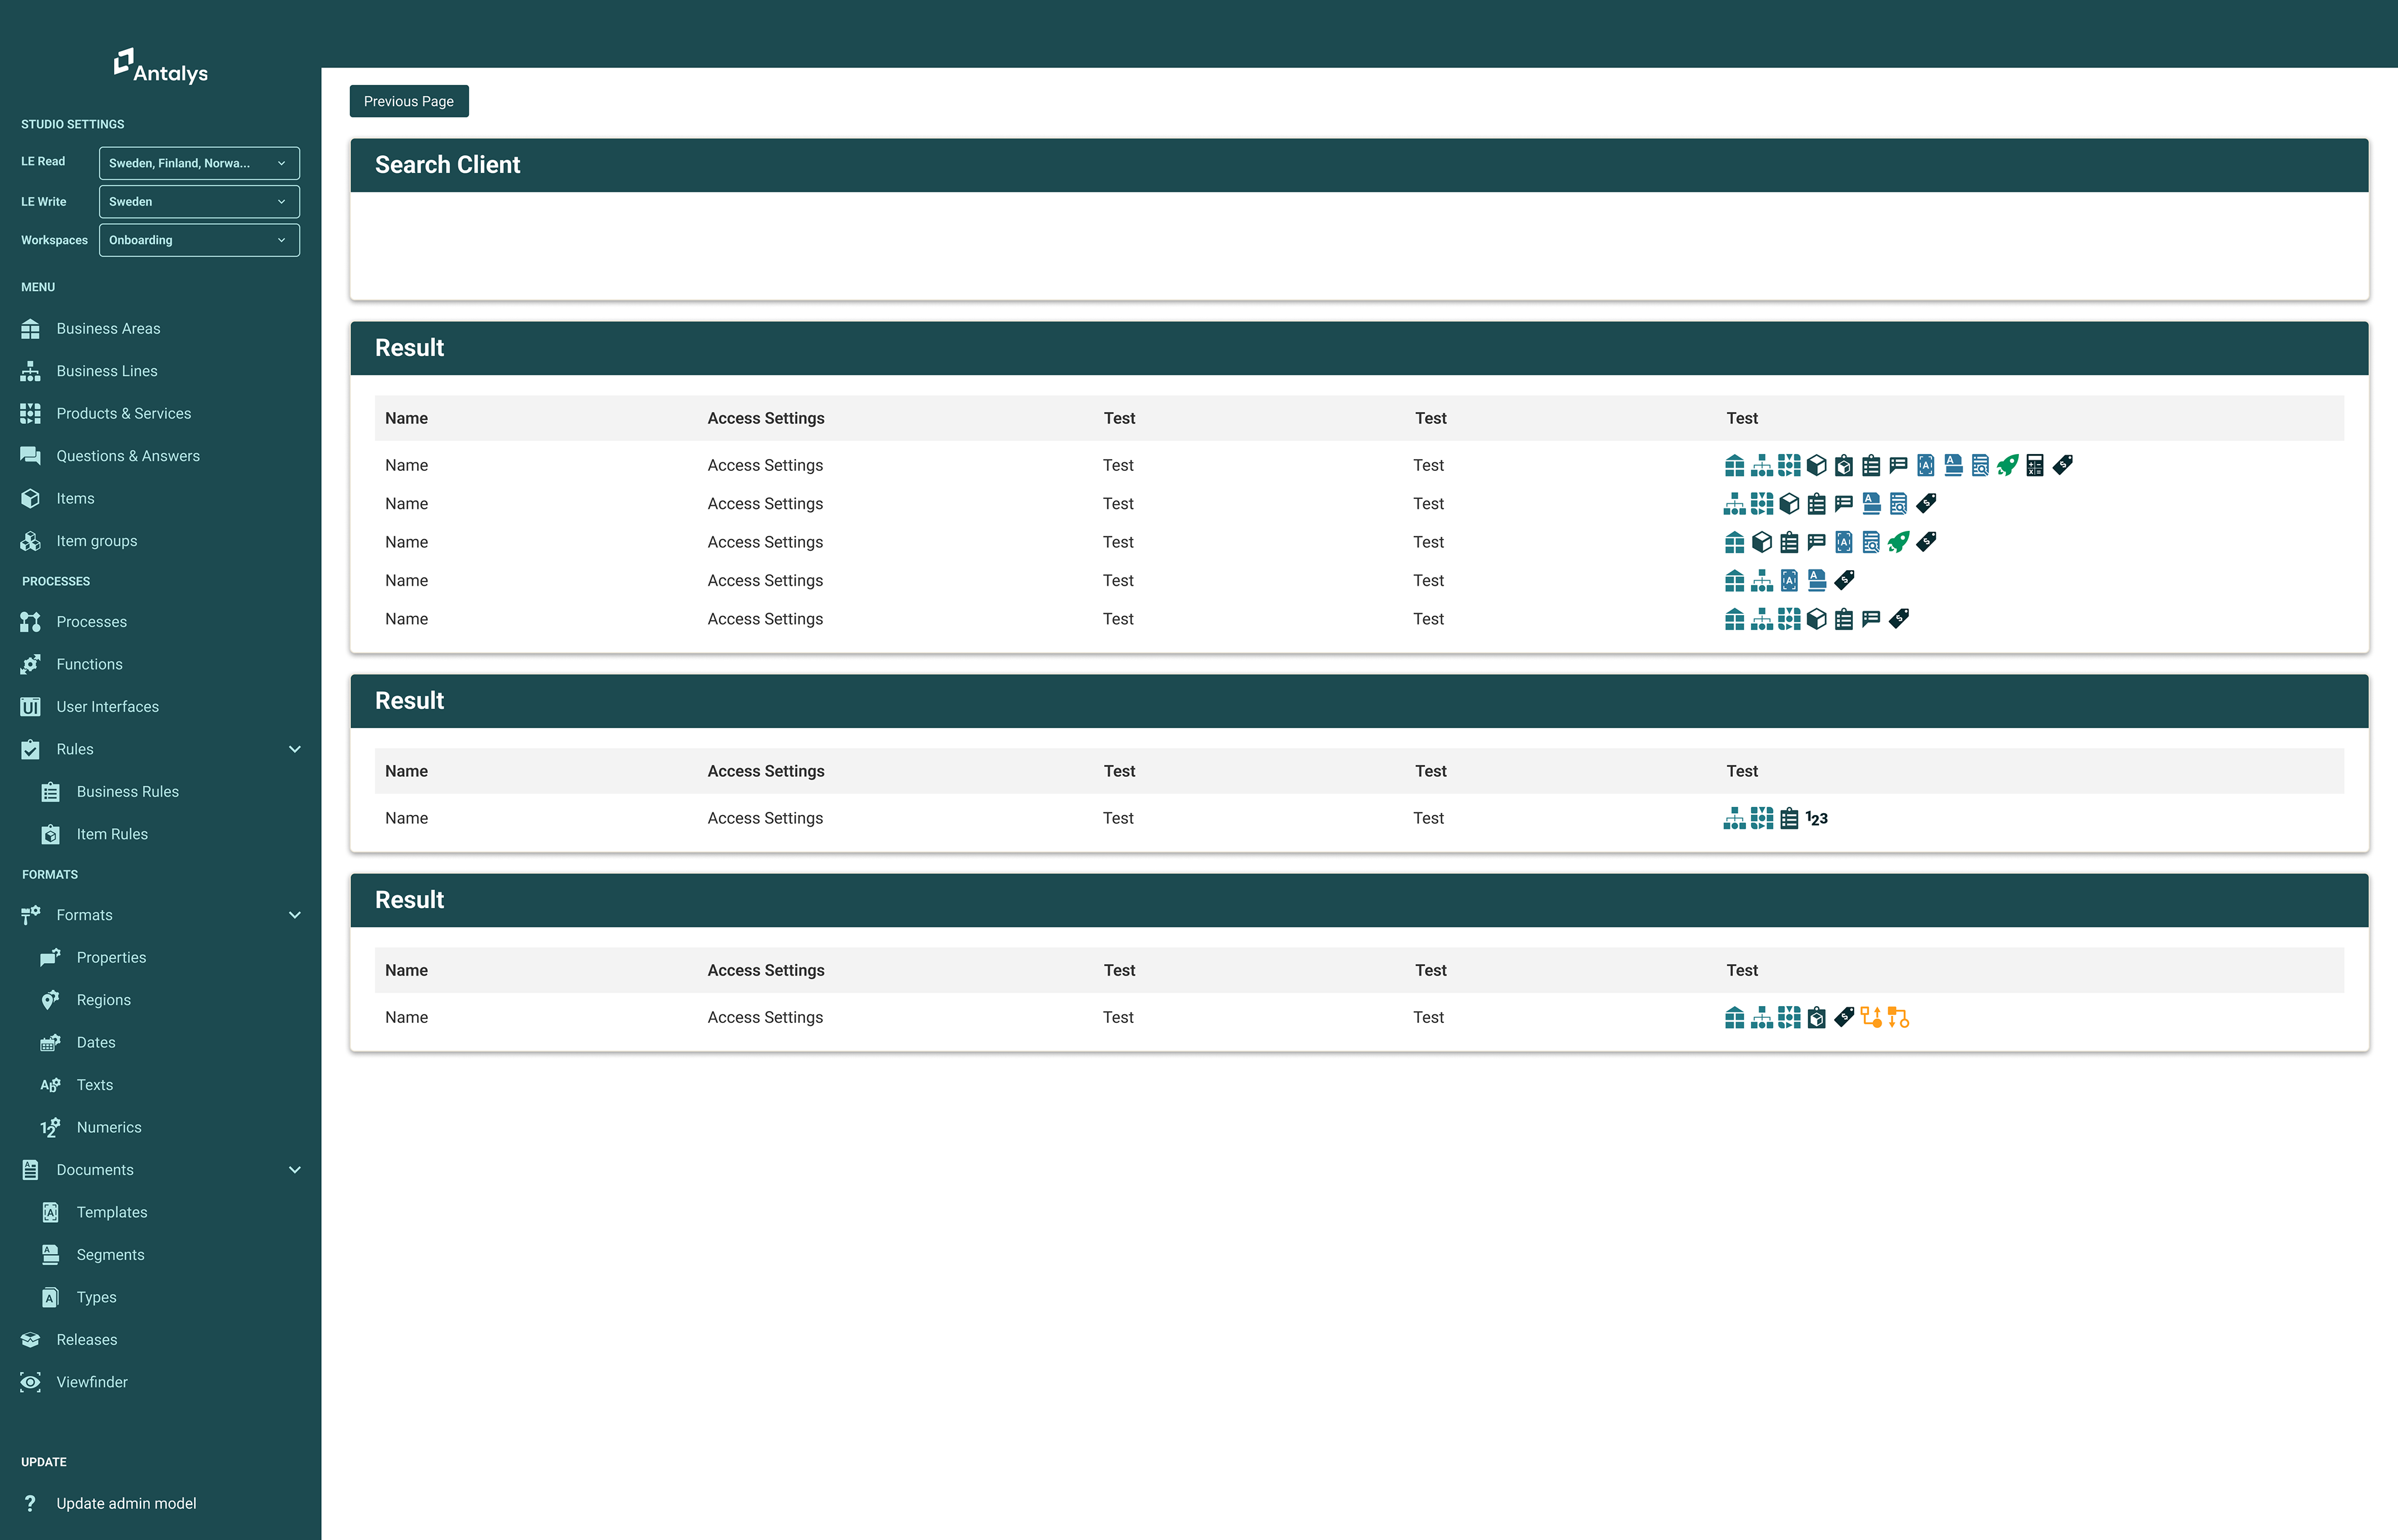
Task: Open the Workspaces dropdown showing Onboarding
Action: [x=199, y=240]
